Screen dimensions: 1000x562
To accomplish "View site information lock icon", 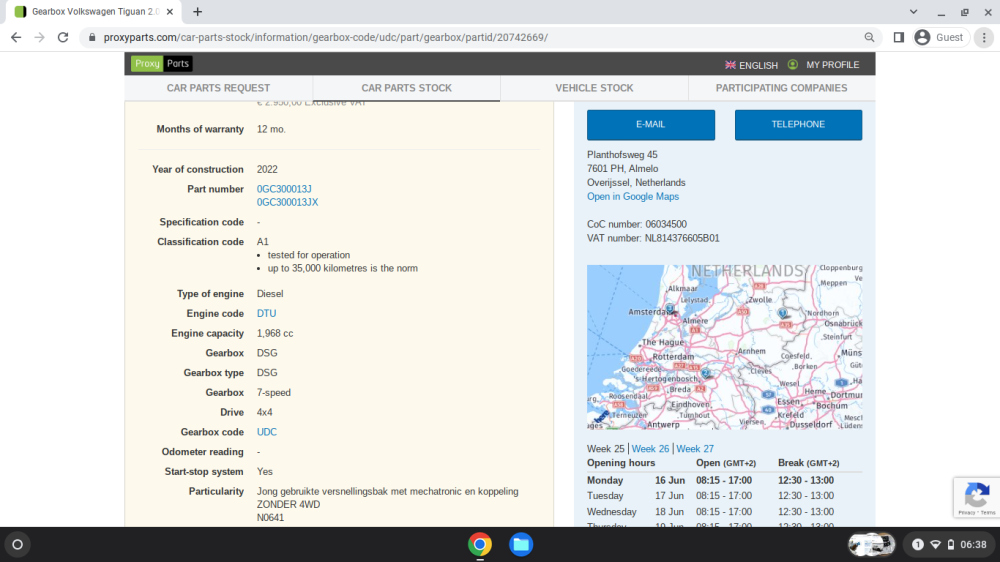I will click(x=92, y=38).
